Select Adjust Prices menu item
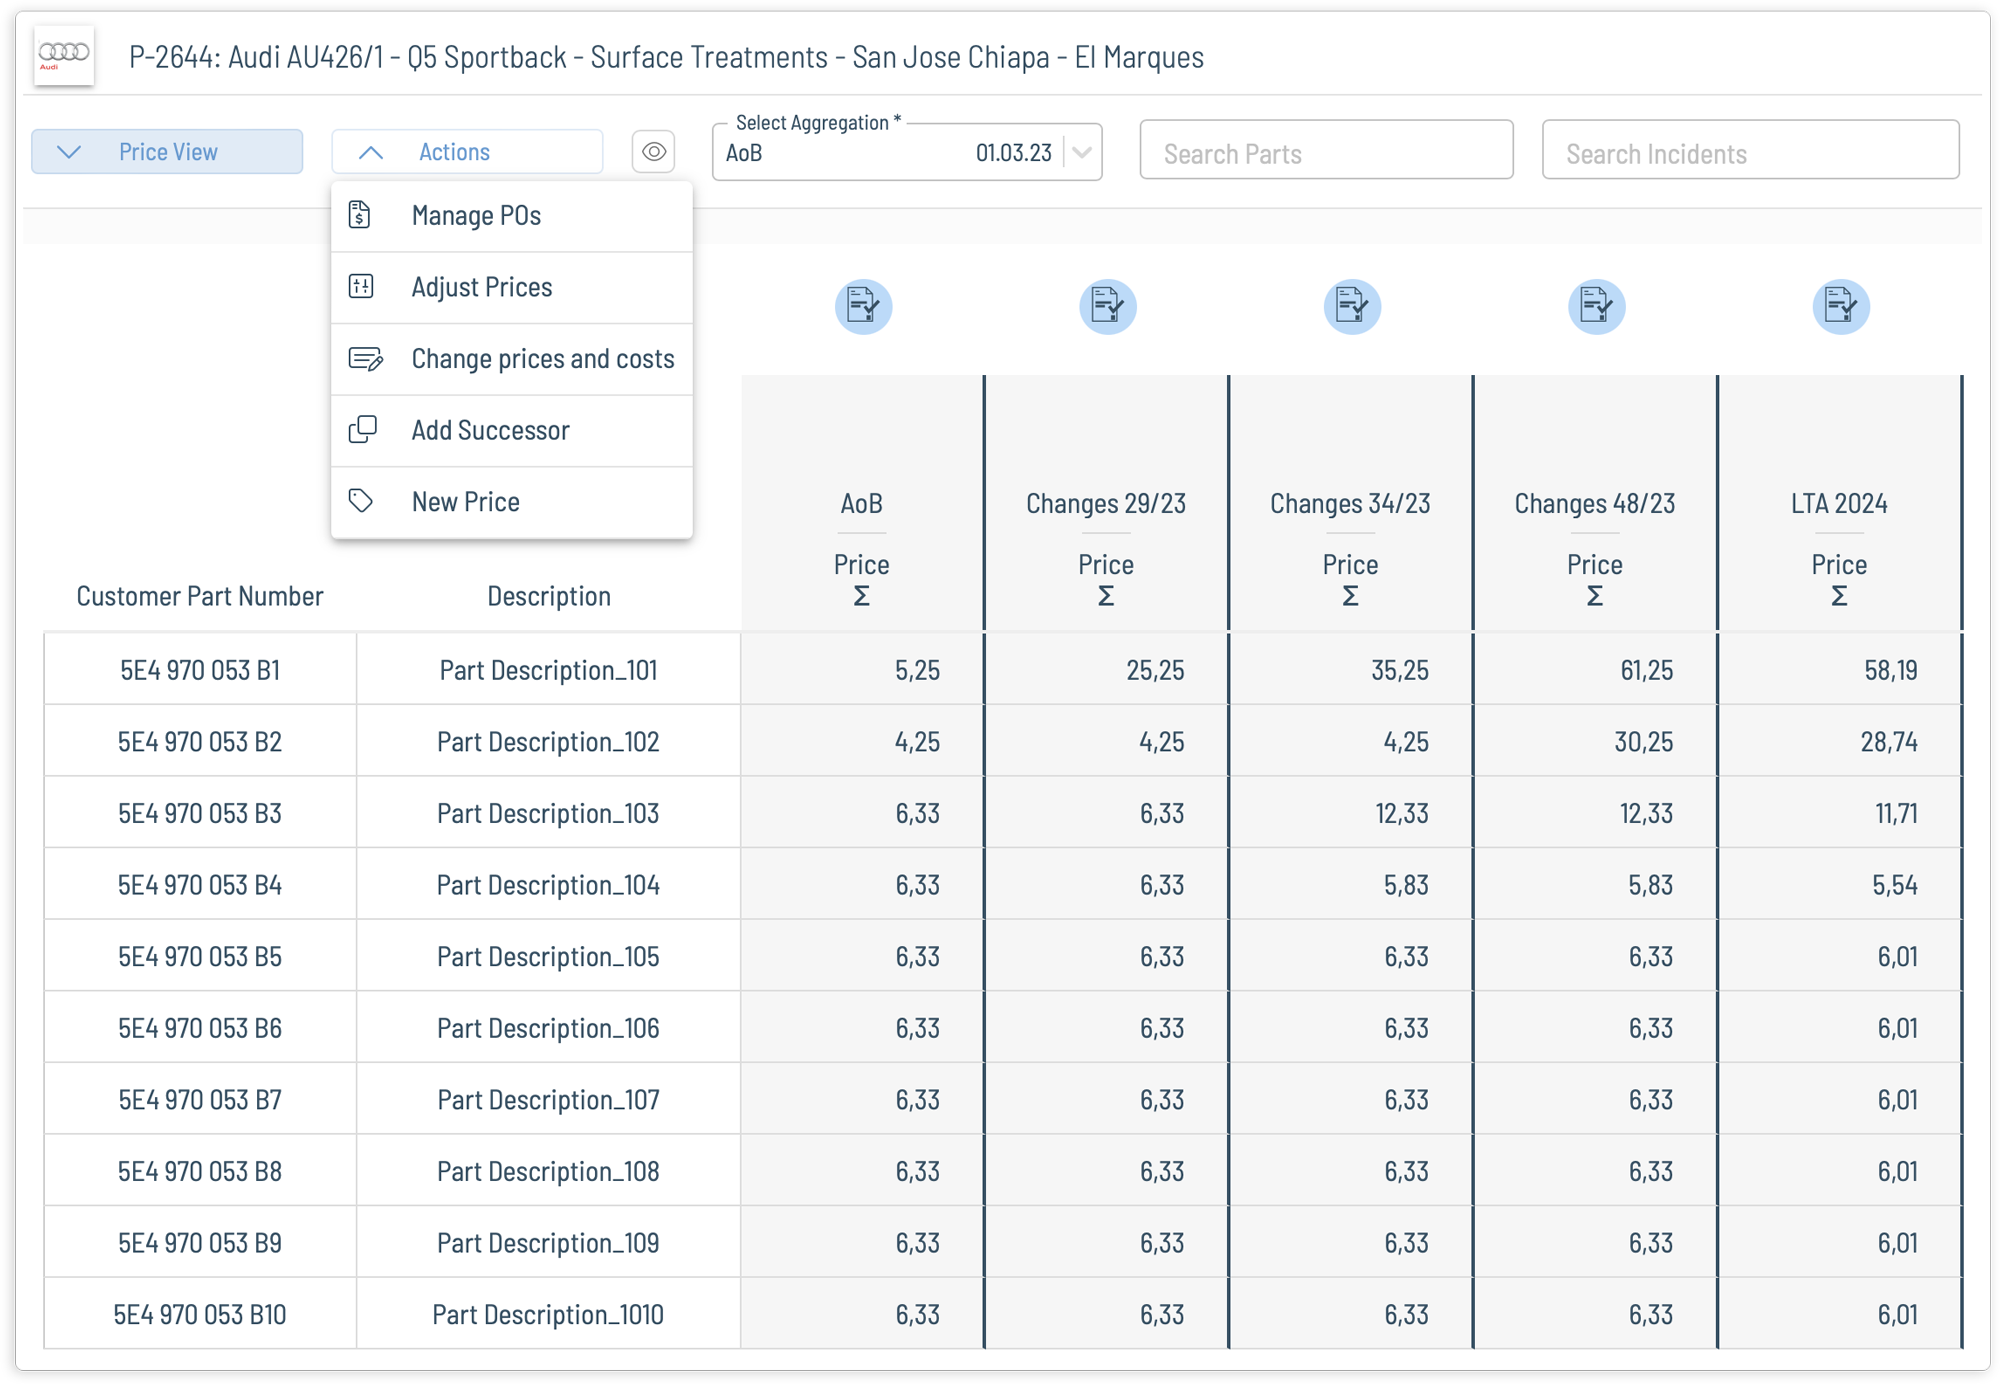The width and height of the screenshot is (2000, 1384). [512, 288]
